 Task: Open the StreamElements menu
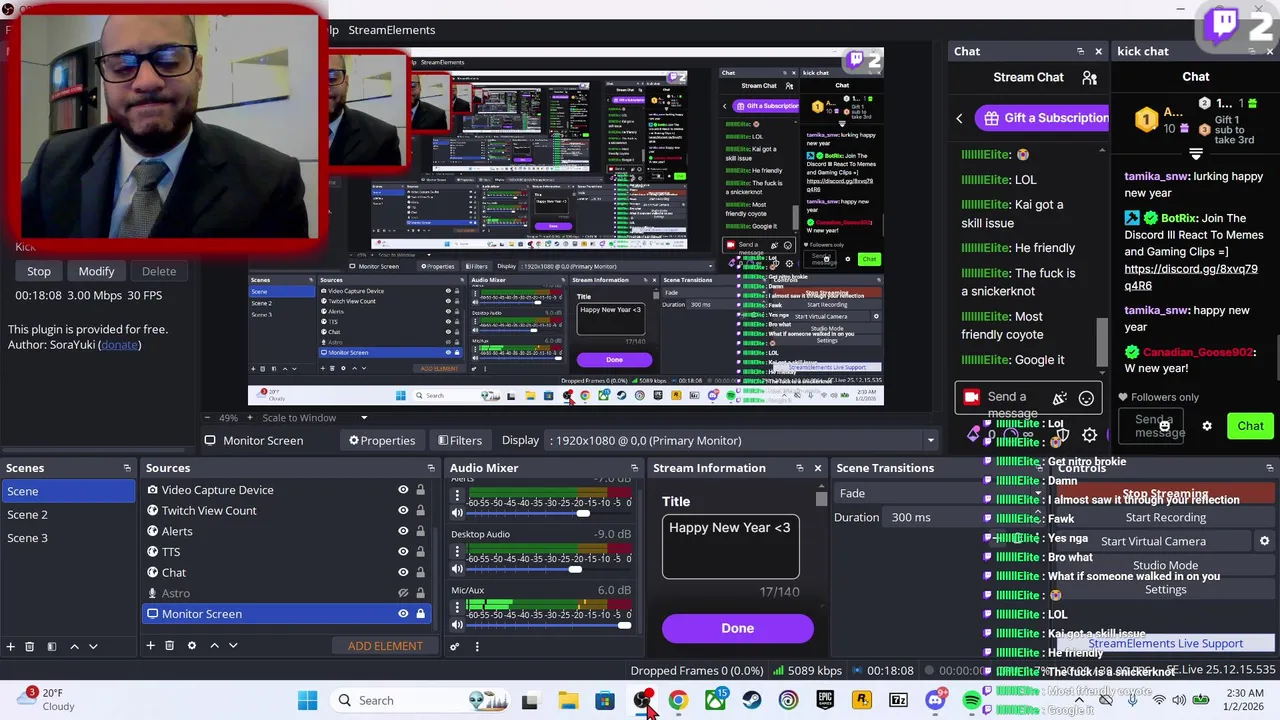tap(391, 30)
